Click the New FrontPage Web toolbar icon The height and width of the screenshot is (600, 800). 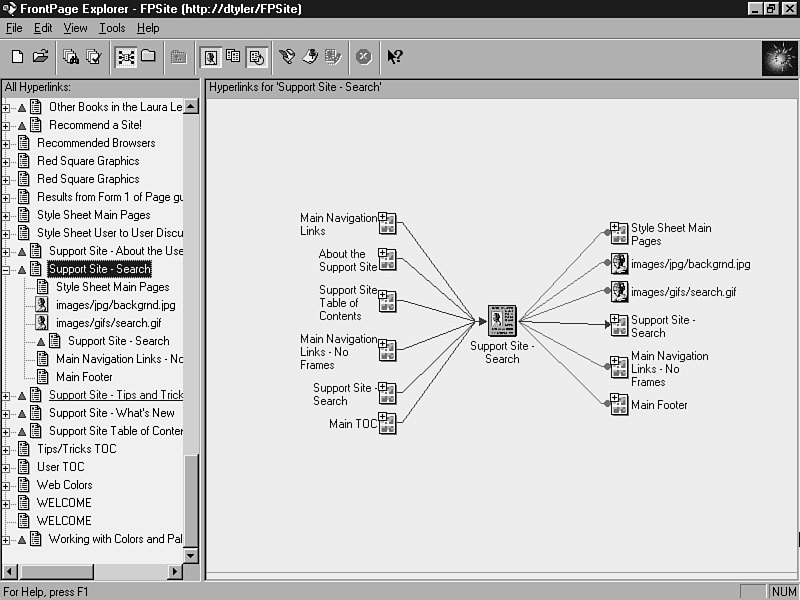[17, 57]
